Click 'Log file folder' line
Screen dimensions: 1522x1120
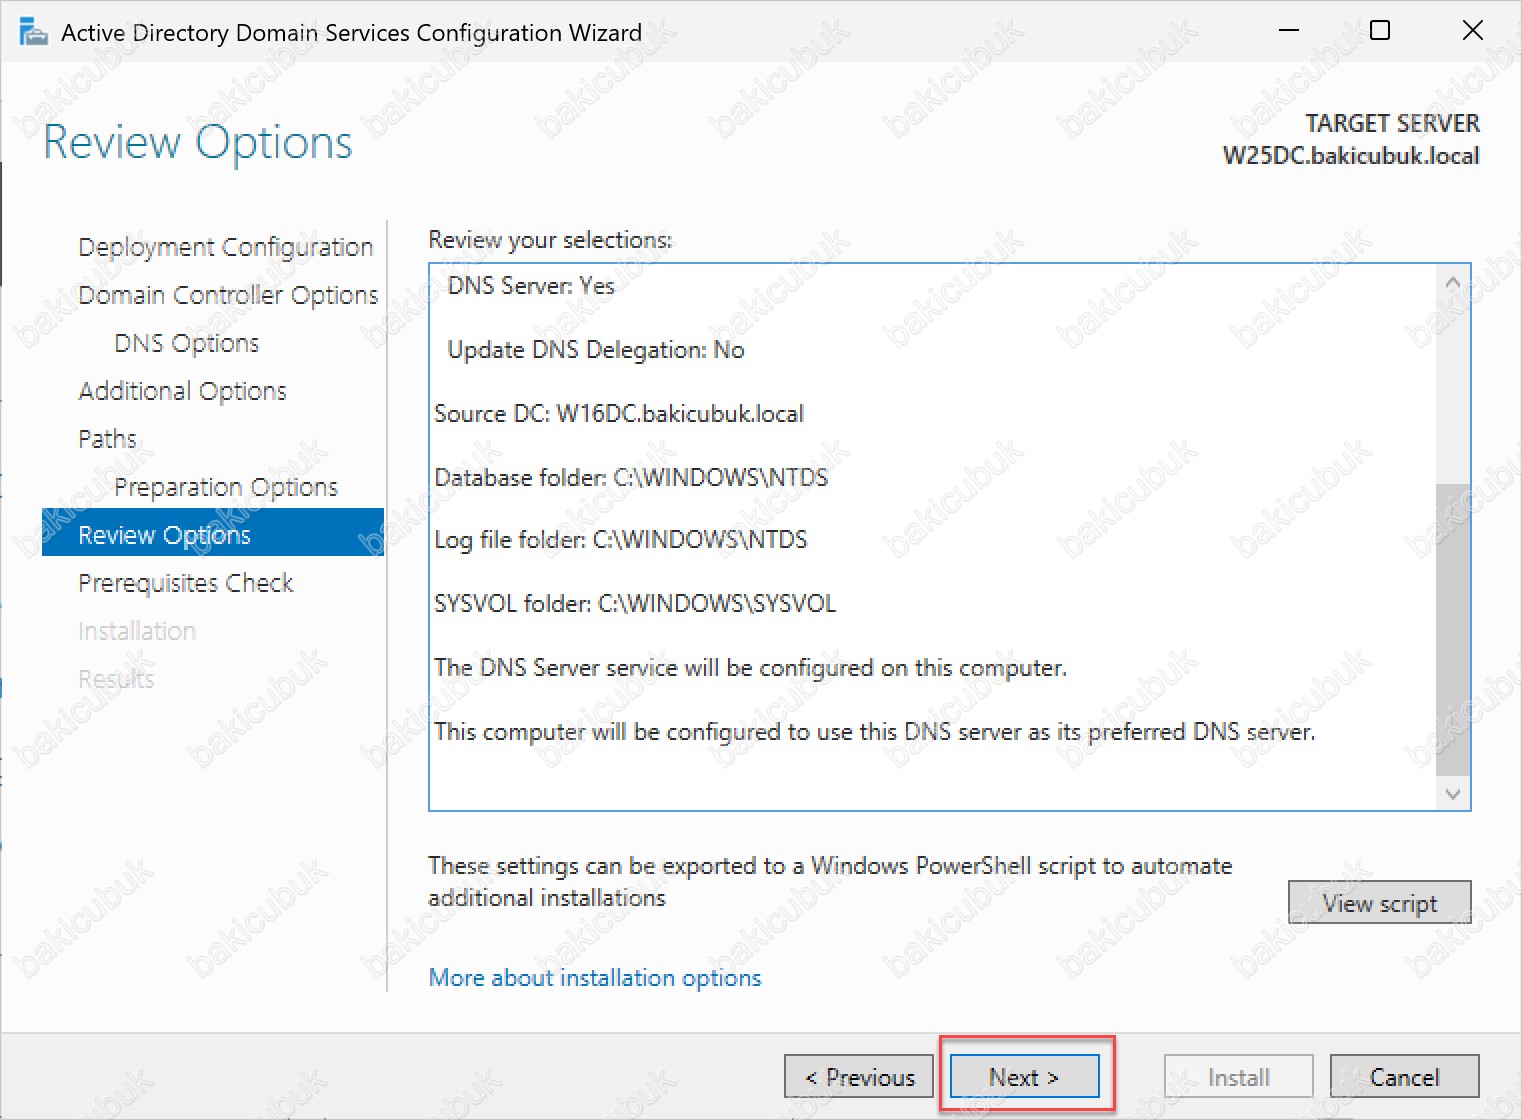[x=620, y=540]
